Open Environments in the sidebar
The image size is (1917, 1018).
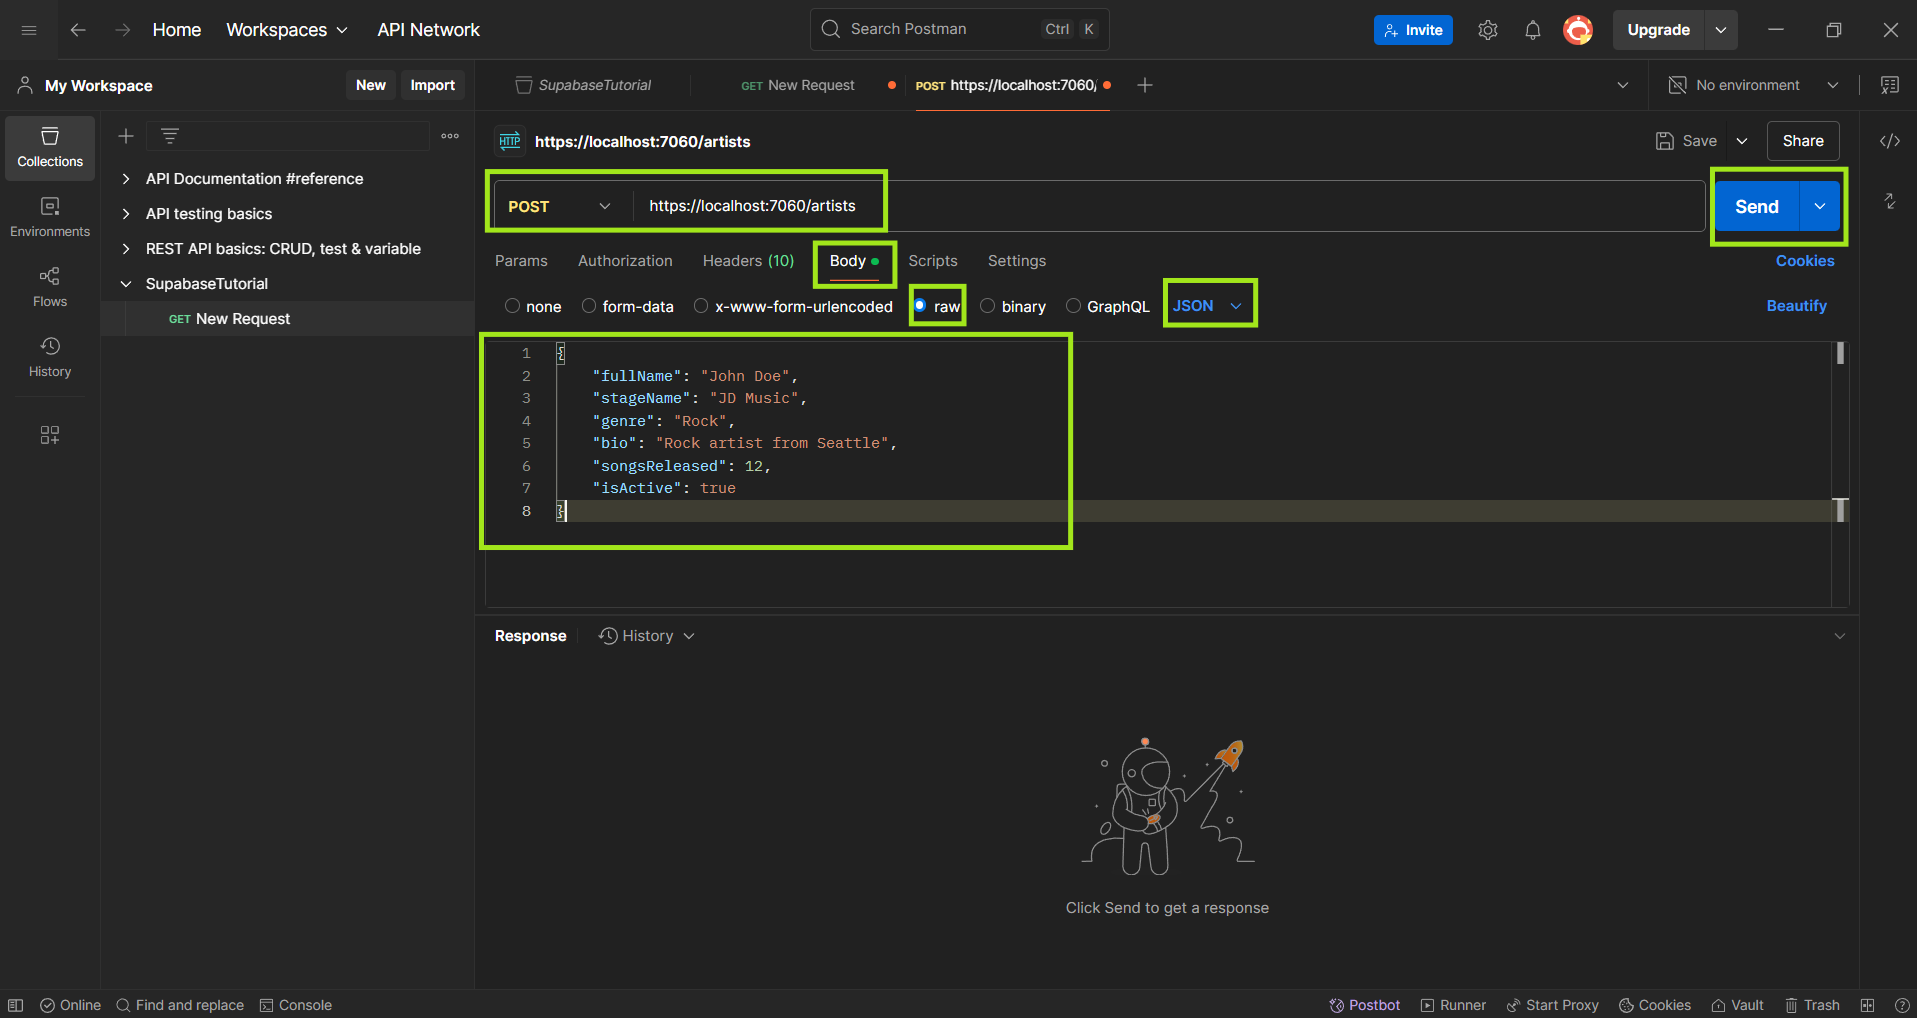pos(50,218)
